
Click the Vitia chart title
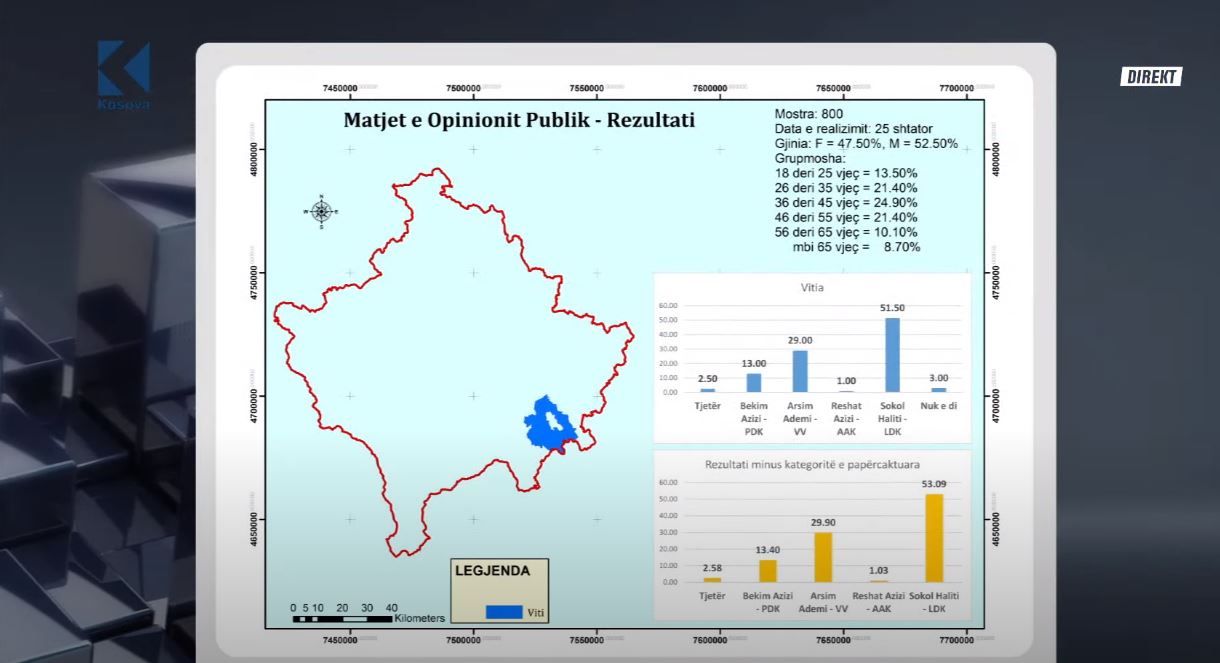pos(812,287)
